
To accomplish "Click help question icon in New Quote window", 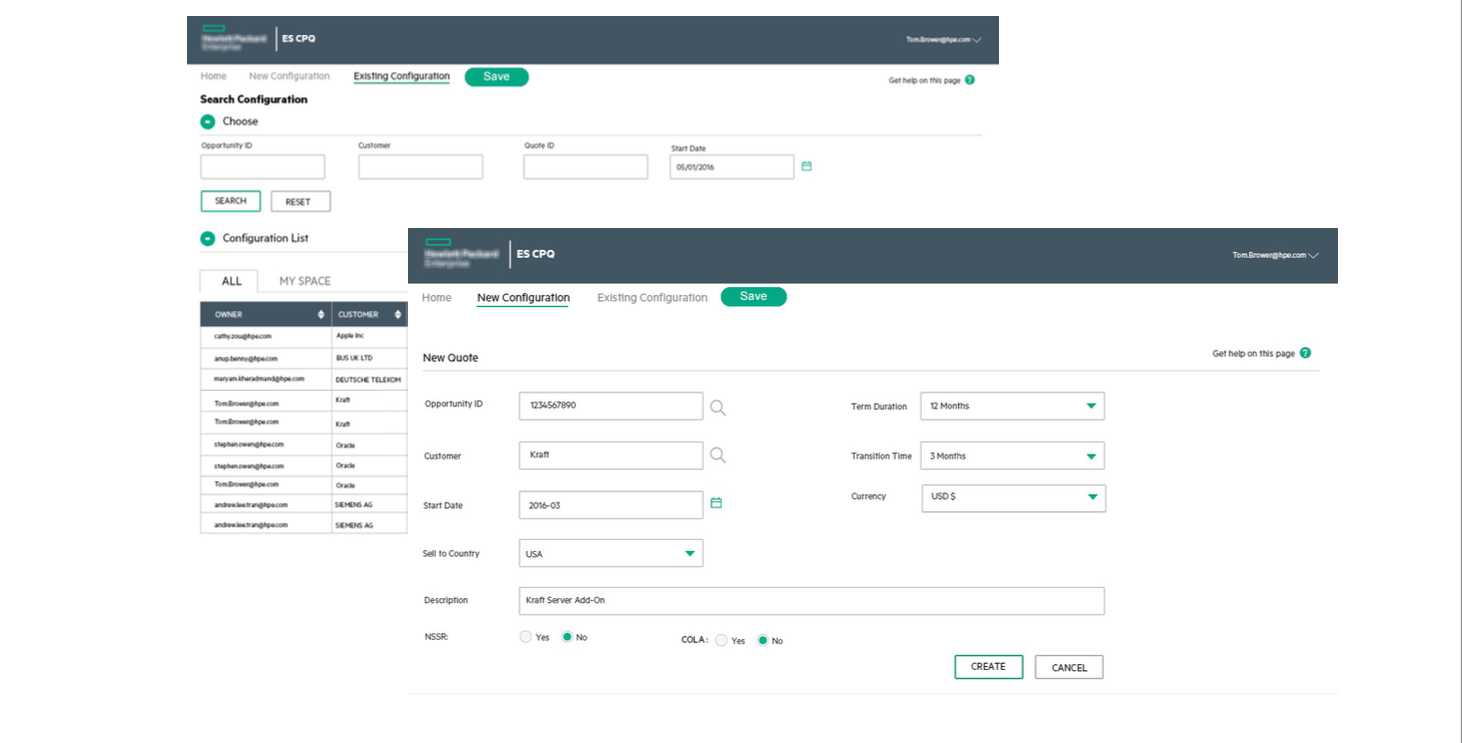I will [1305, 353].
